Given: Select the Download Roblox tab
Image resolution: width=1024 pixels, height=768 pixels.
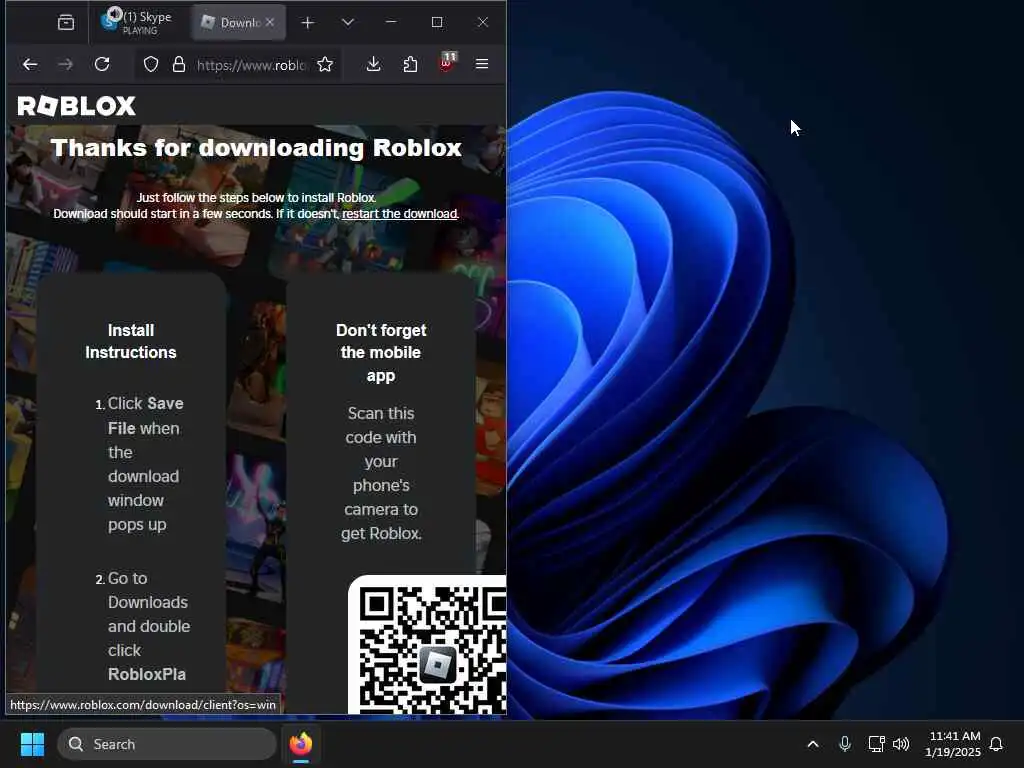Looking at the screenshot, I should [x=239, y=22].
